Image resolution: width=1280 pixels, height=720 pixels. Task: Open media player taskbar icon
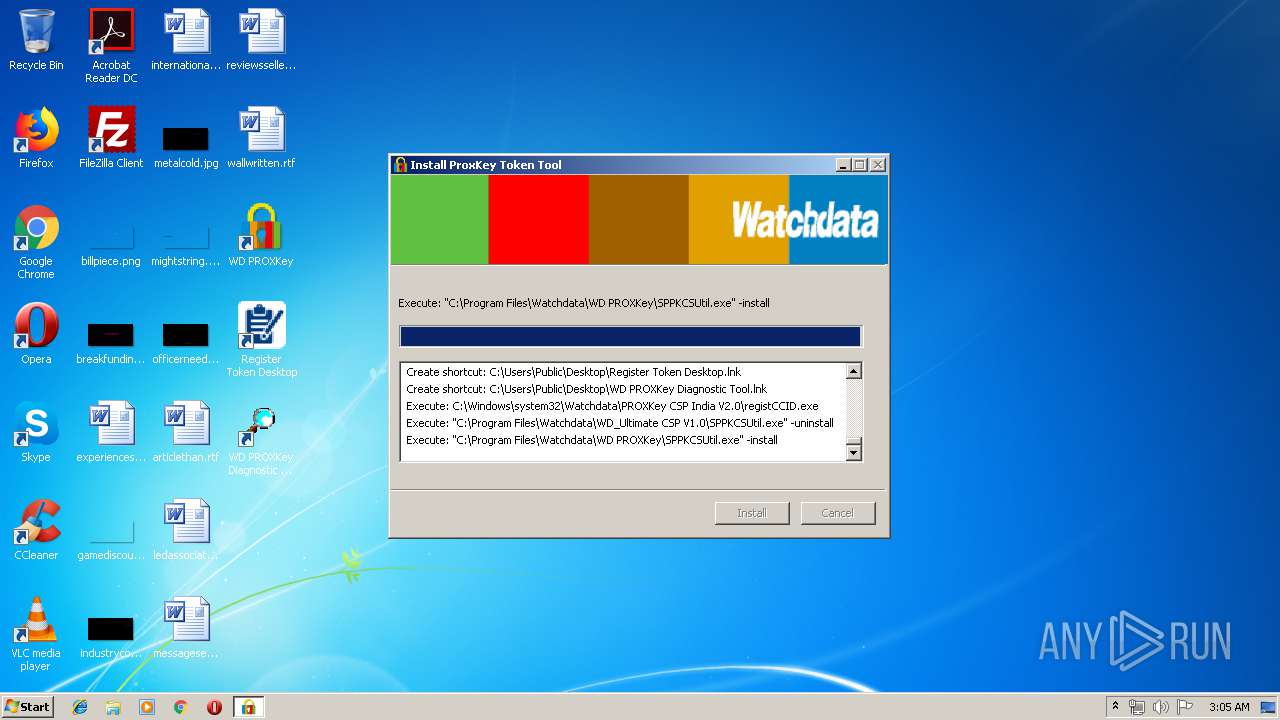pyautogui.click(x=147, y=707)
